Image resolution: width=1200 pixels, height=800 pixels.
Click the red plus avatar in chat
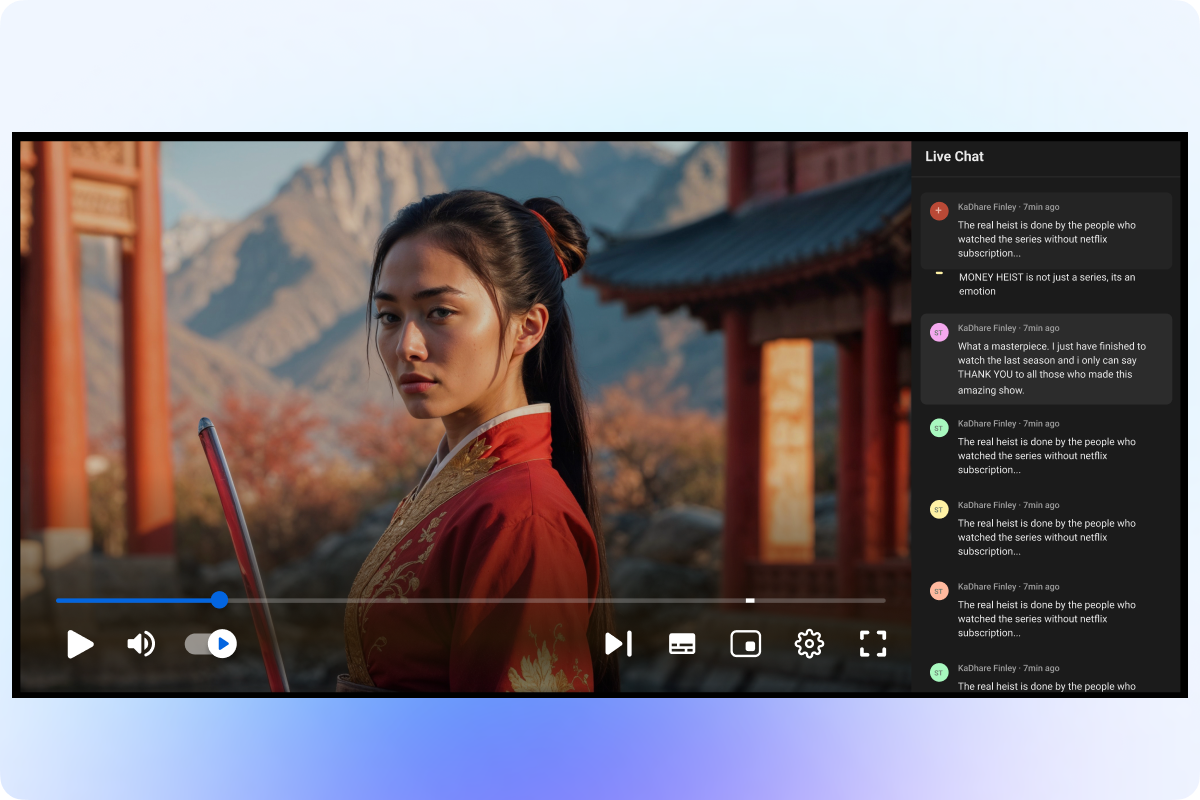tap(939, 211)
